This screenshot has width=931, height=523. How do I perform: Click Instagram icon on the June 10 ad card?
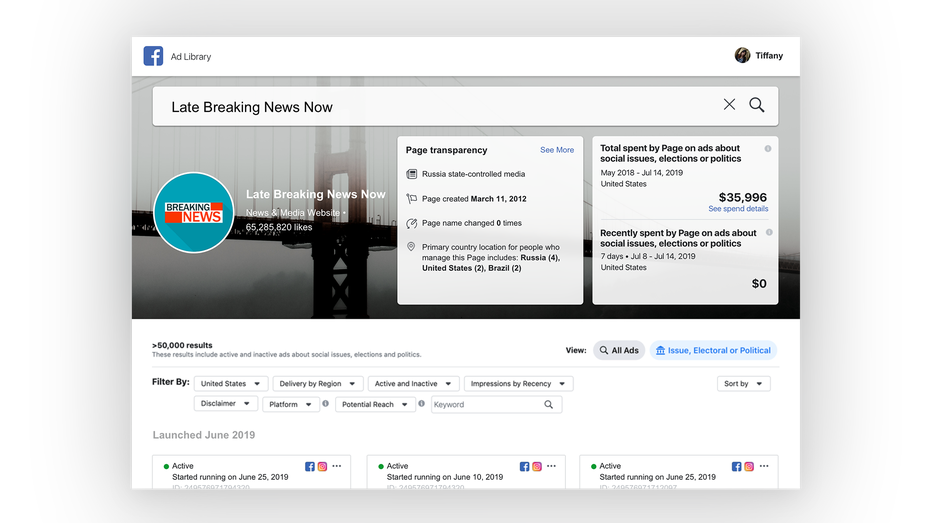tap(537, 467)
